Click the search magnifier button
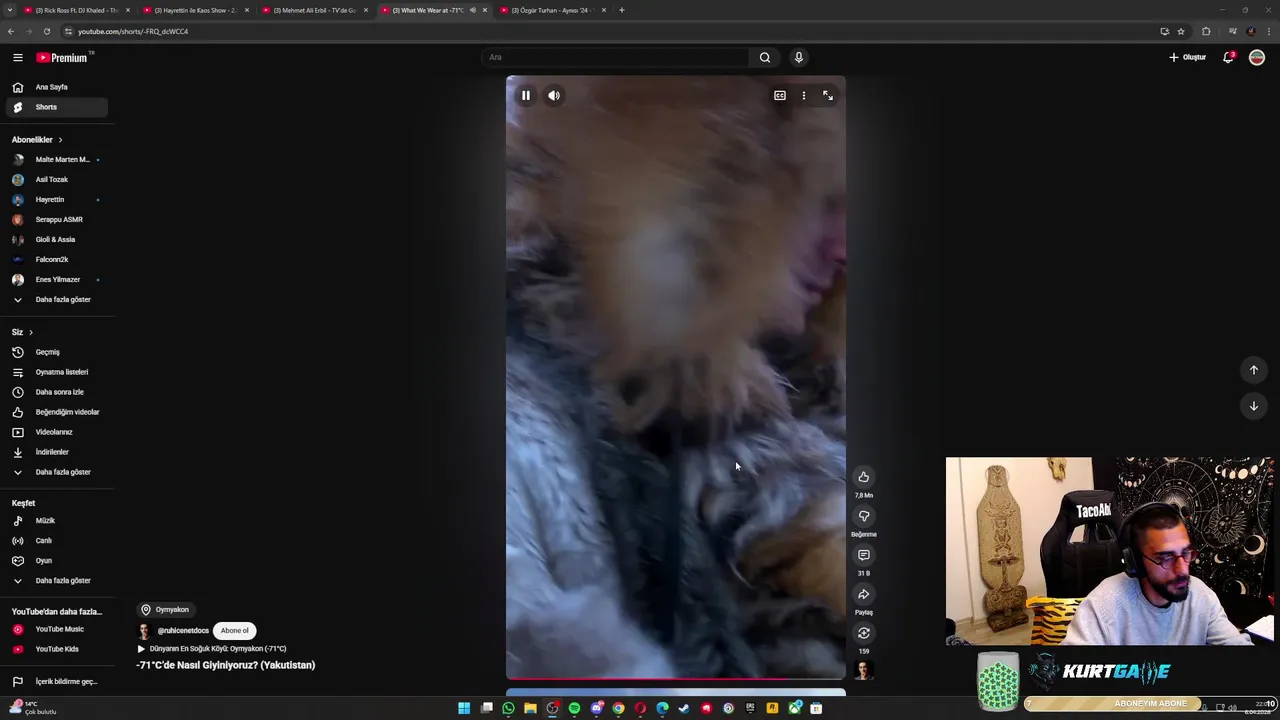This screenshot has width=1280, height=720. tap(765, 57)
